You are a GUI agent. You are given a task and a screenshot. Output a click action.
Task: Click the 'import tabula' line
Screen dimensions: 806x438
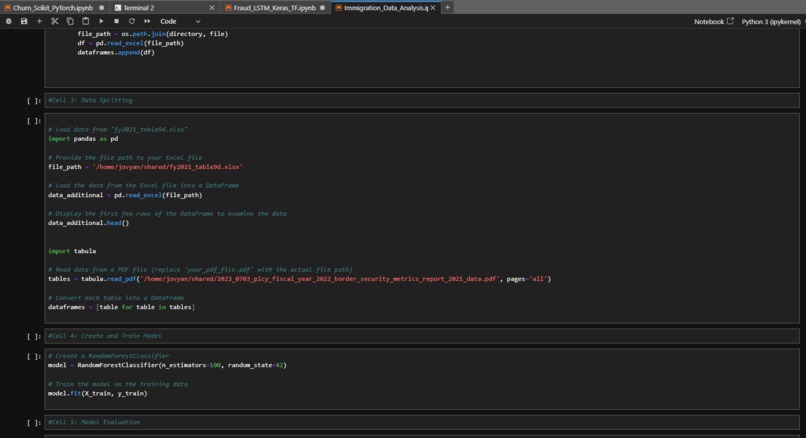(72, 251)
